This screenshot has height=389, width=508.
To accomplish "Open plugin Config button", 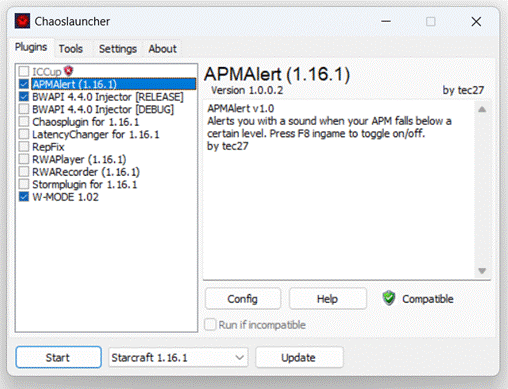I will coord(243,299).
